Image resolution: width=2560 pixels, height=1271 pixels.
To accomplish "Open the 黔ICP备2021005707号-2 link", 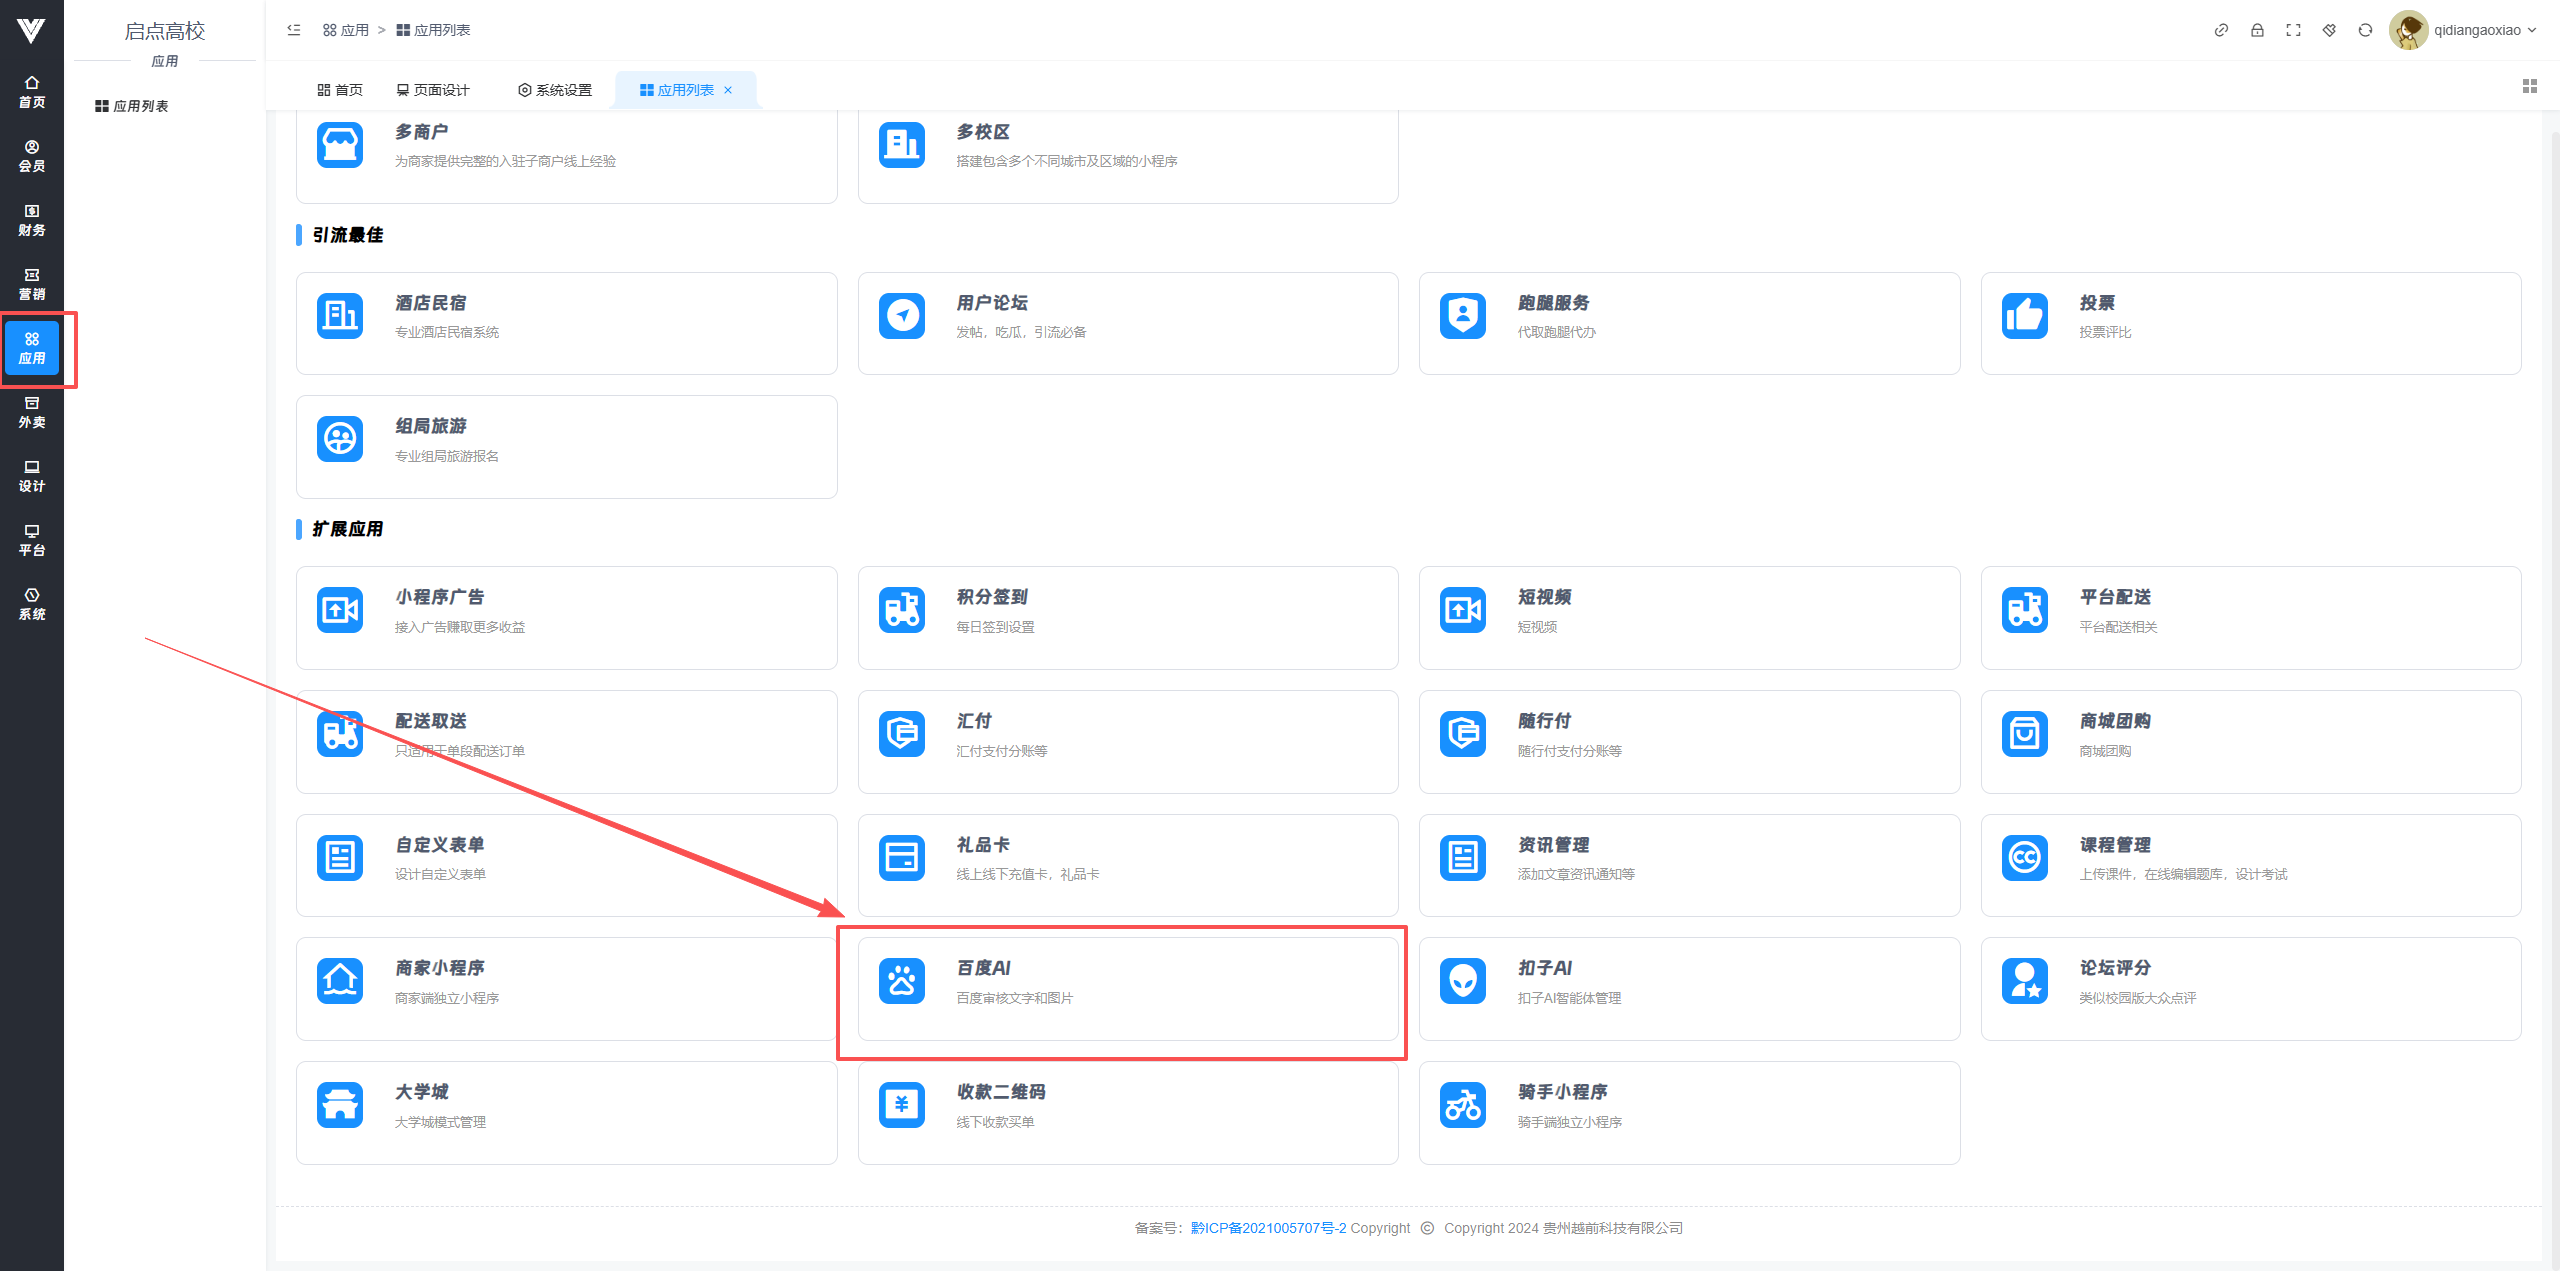I will pos(1267,1228).
